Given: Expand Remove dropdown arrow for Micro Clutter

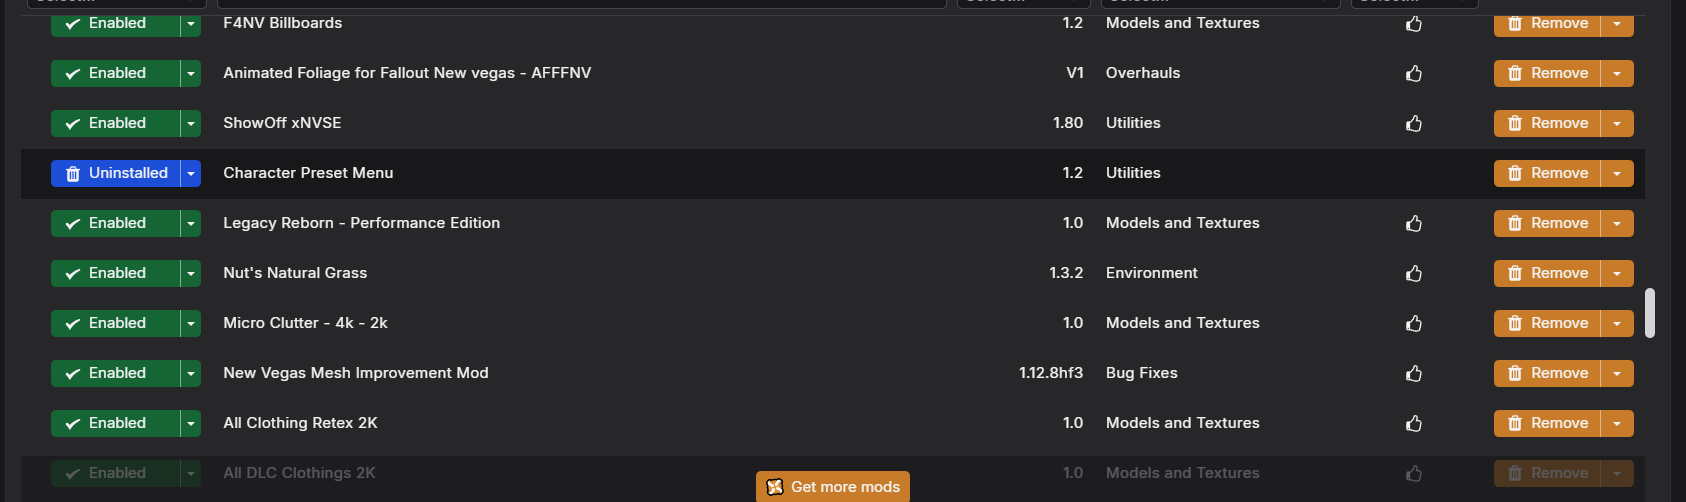Looking at the screenshot, I should tap(1617, 323).
